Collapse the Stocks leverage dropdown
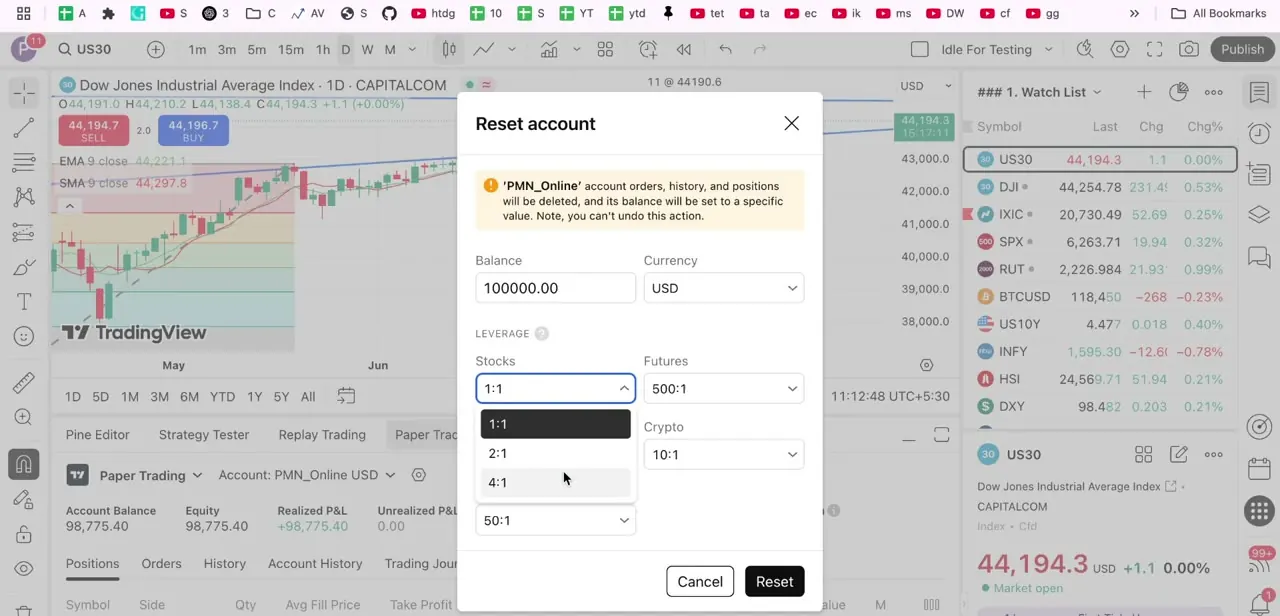Viewport: 1280px width, 616px height. pos(555,388)
